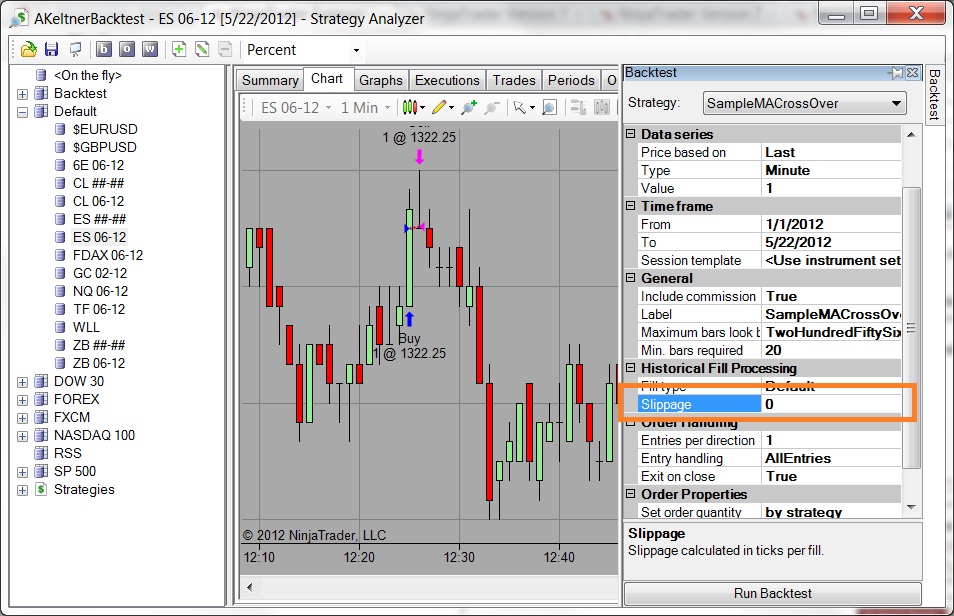Open the chart style candlestick icon
The width and height of the screenshot is (954, 616).
coord(413,108)
